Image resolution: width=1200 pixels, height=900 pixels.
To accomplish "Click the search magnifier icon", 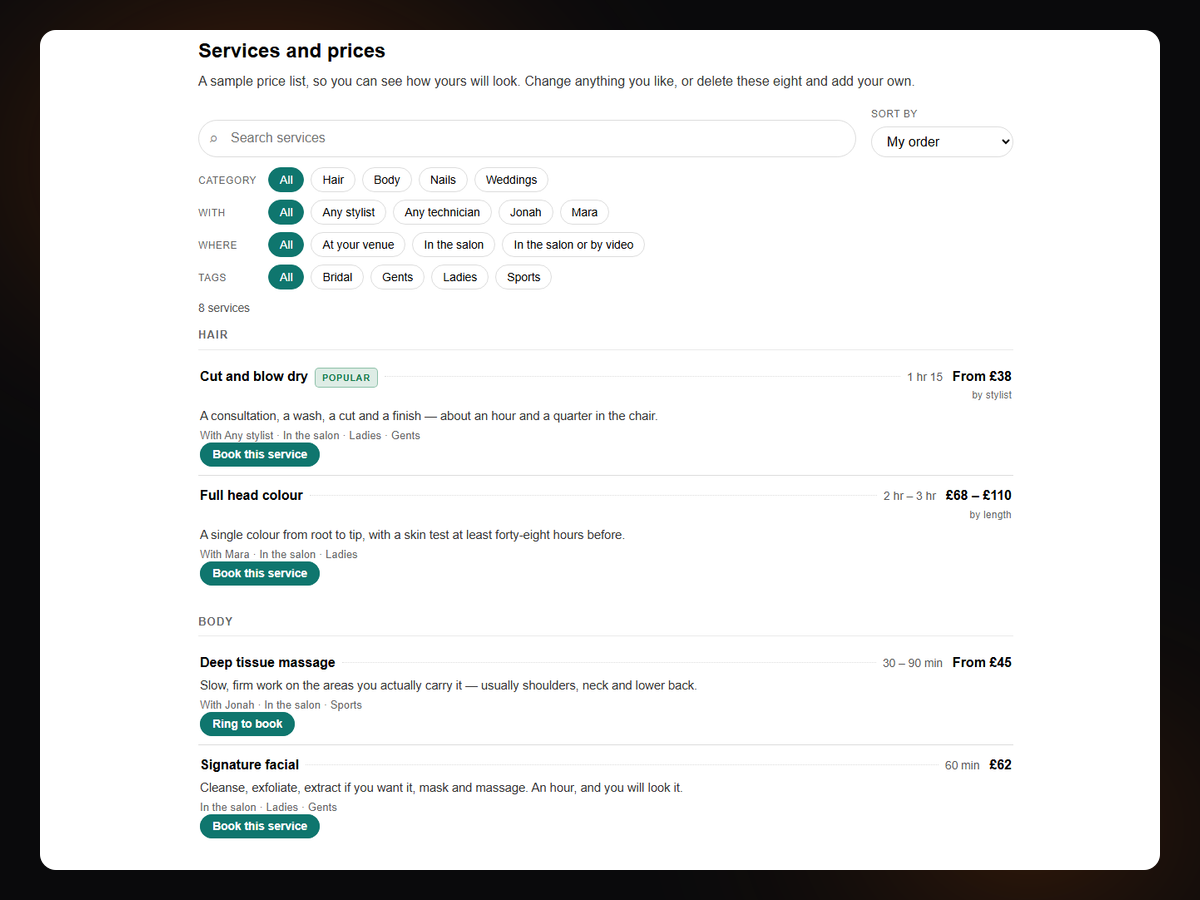I will (x=214, y=139).
